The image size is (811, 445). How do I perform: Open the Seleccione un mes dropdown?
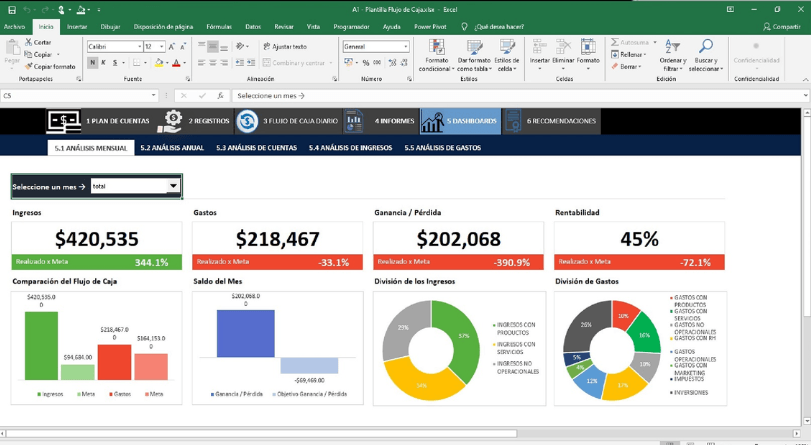173,186
